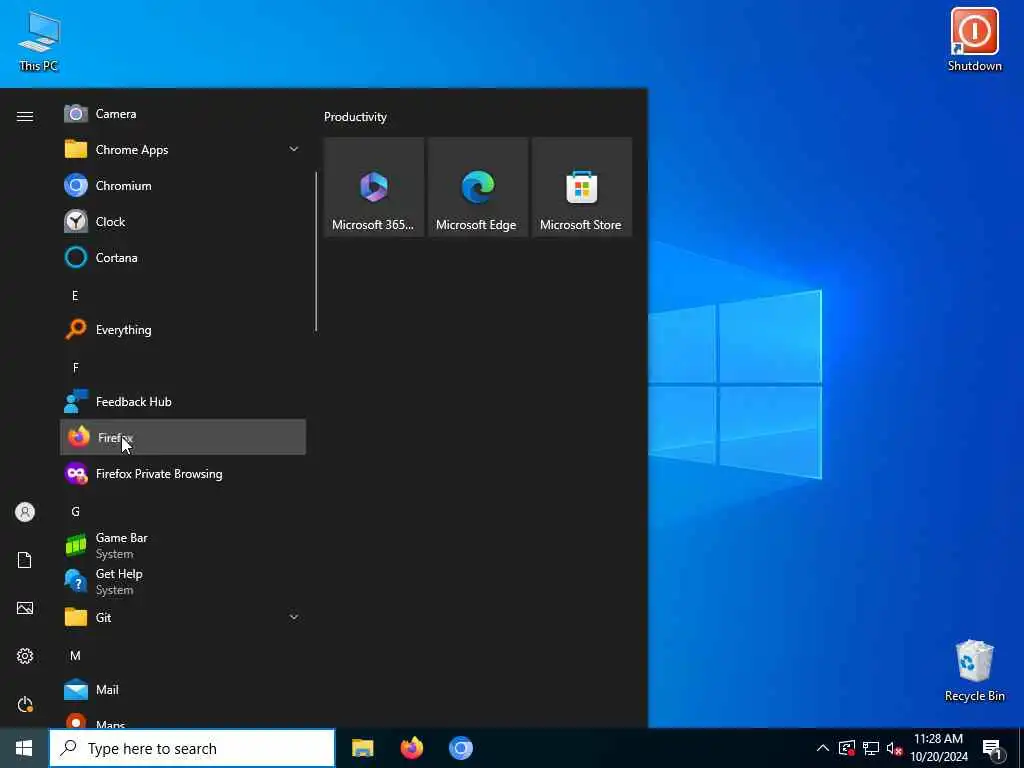Jump to letter F section header

tap(75, 368)
